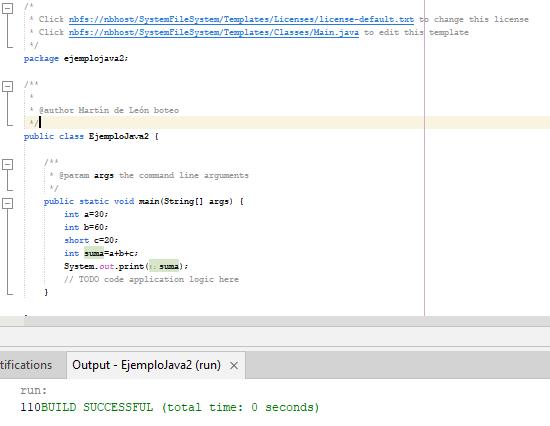Click the 'public class EjemploJava2' declaration
The height and width of the screenshot is (426, 550).
tap(91, 136)
